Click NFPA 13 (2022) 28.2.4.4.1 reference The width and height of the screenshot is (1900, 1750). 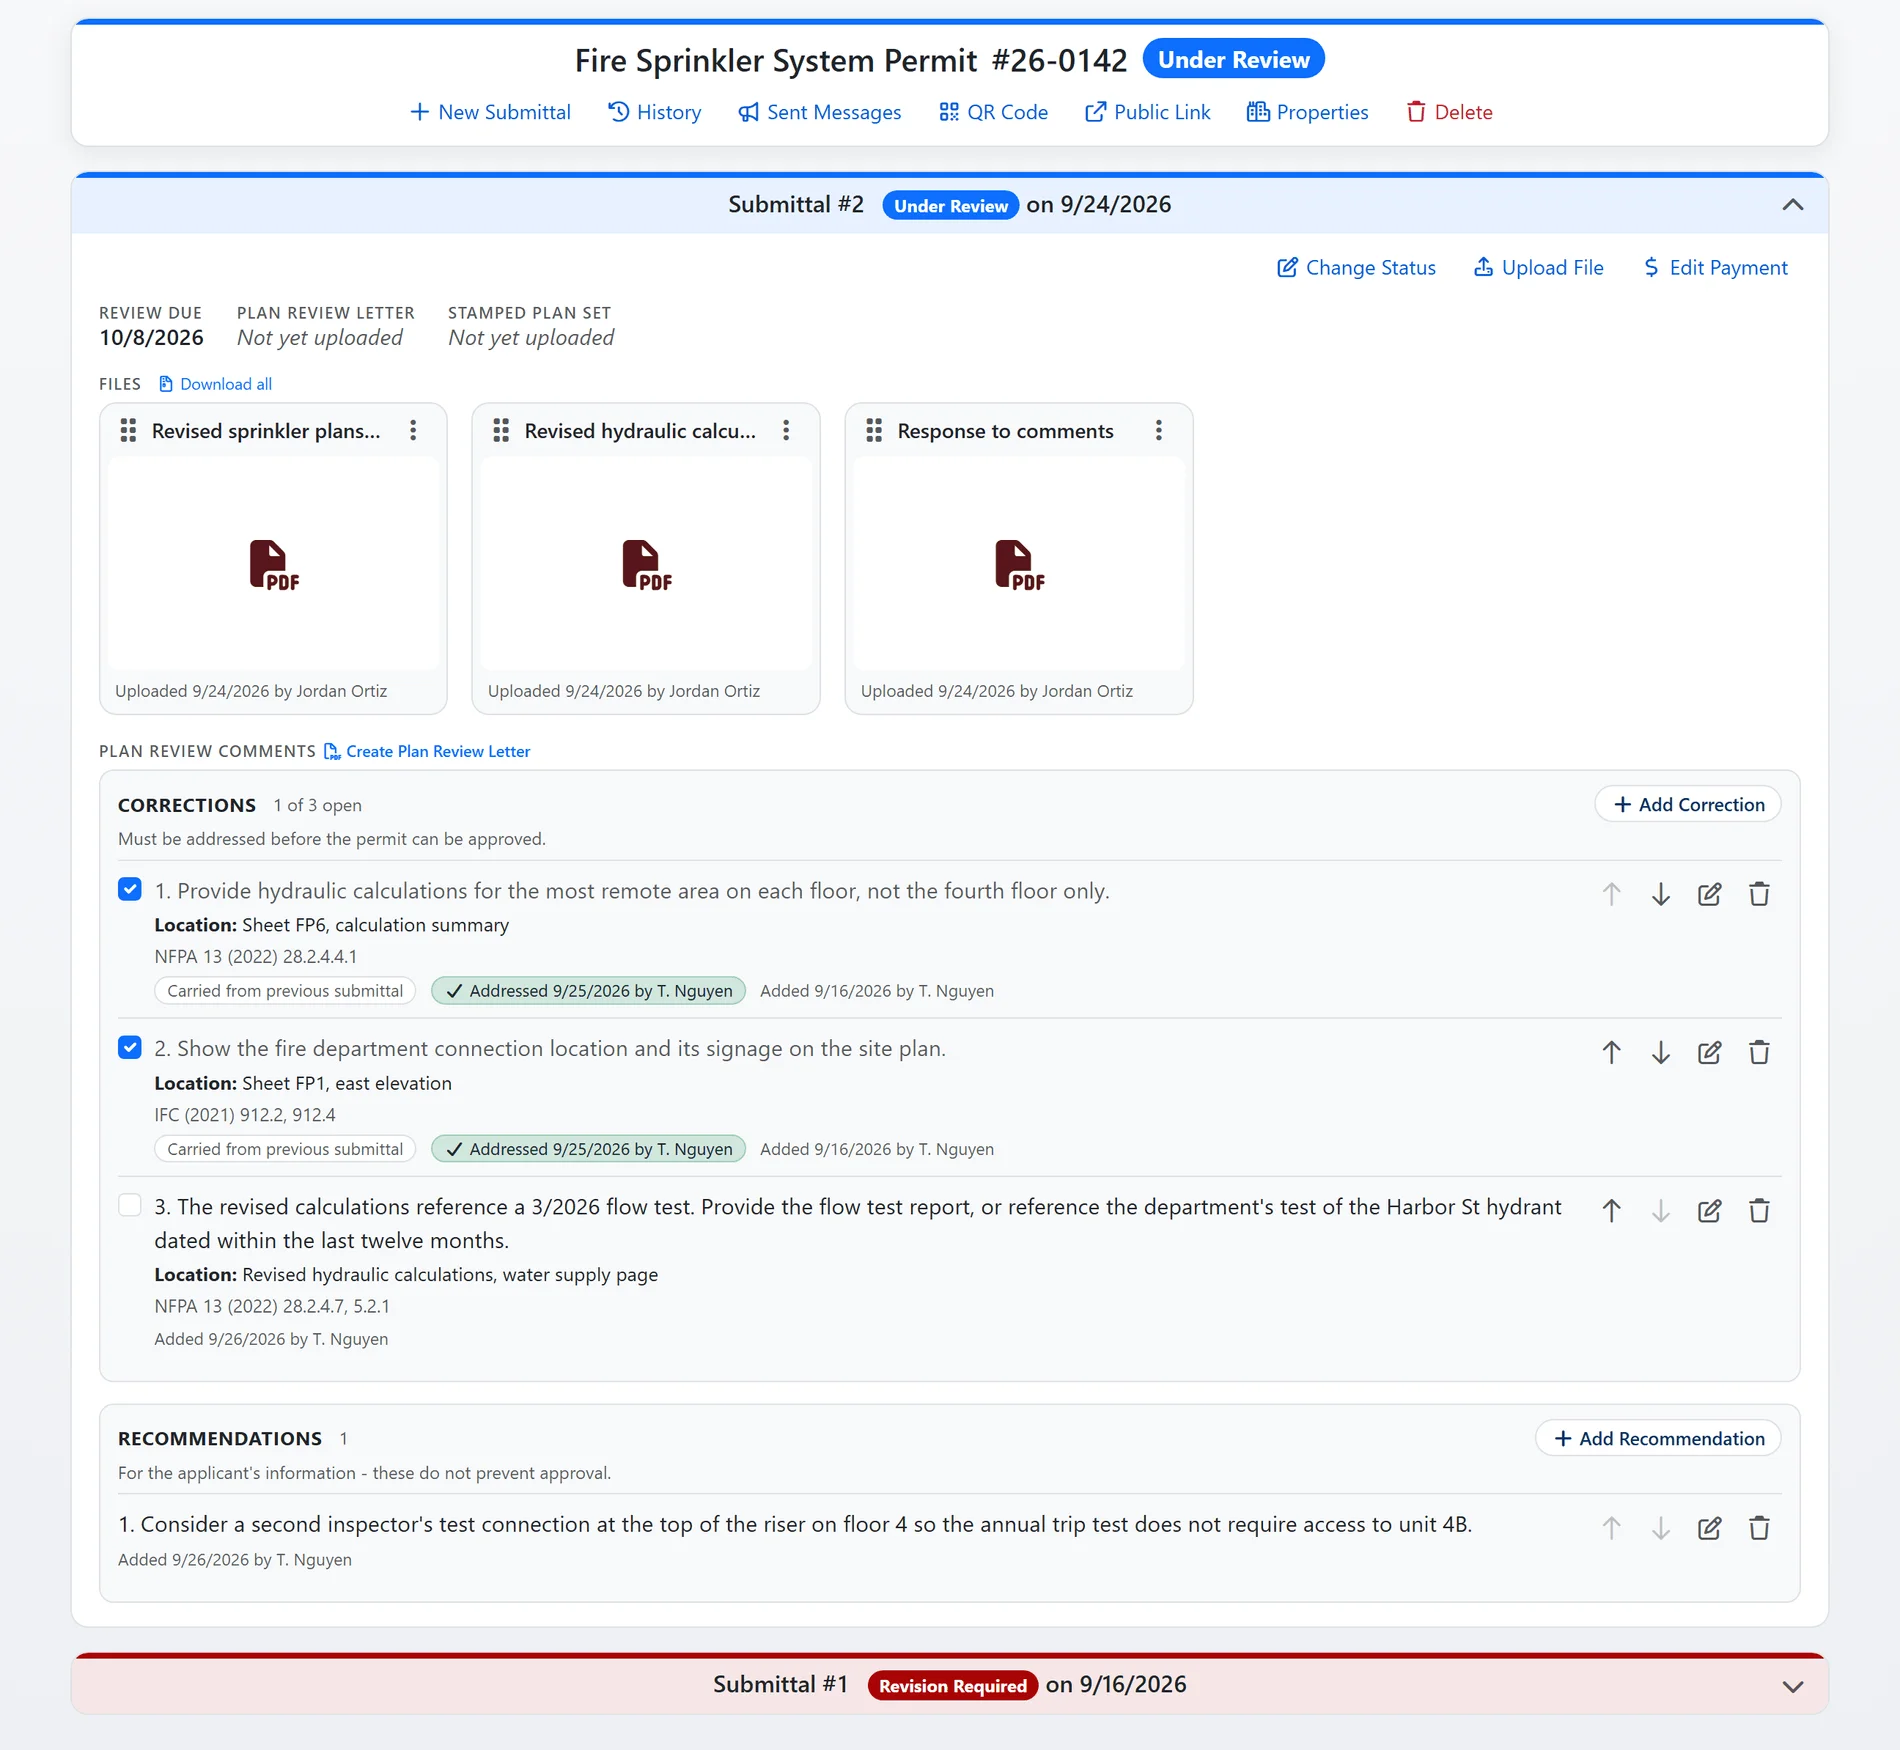coord(256,957)
